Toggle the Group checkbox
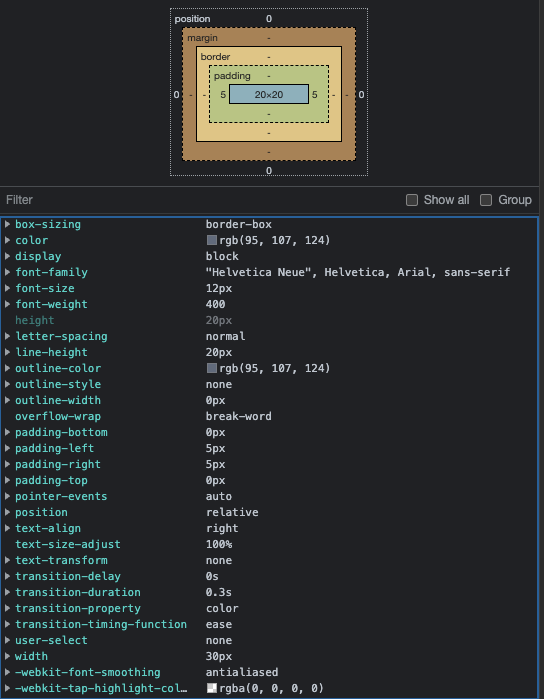This screenshot has height=699, width=544. coord(486,200)
